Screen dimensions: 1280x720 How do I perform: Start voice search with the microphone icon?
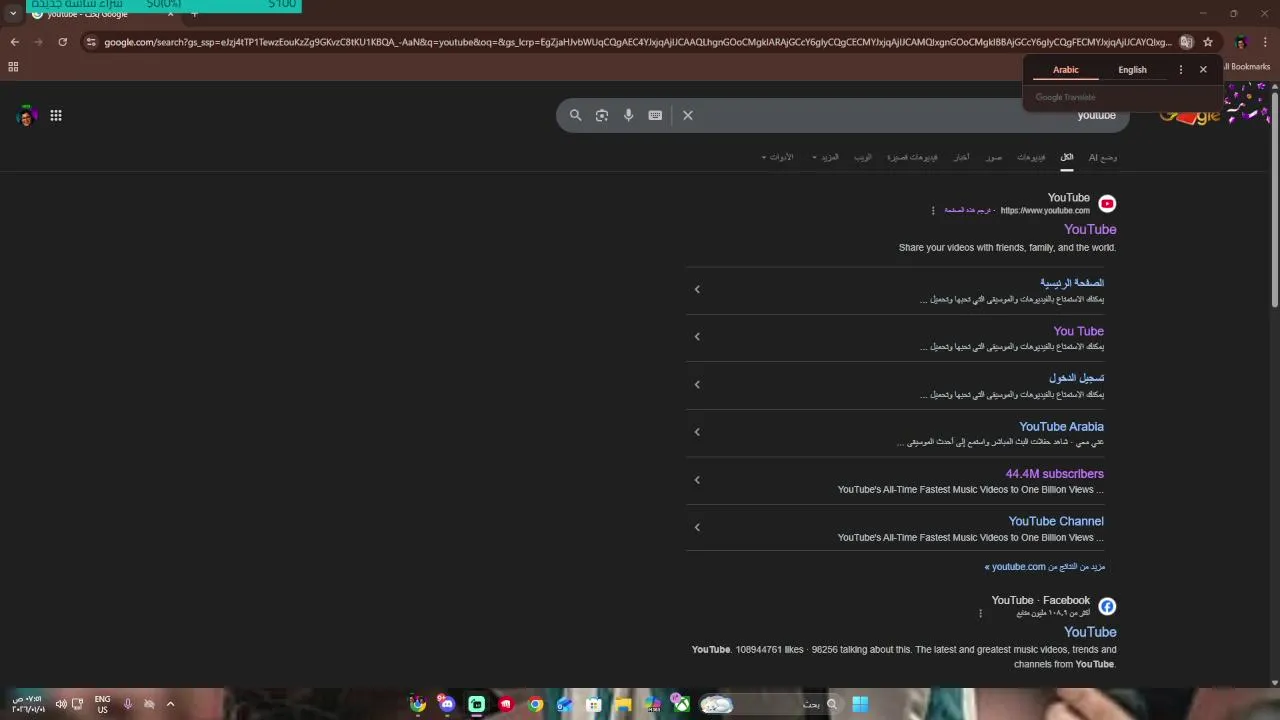[x=628, y=115]
